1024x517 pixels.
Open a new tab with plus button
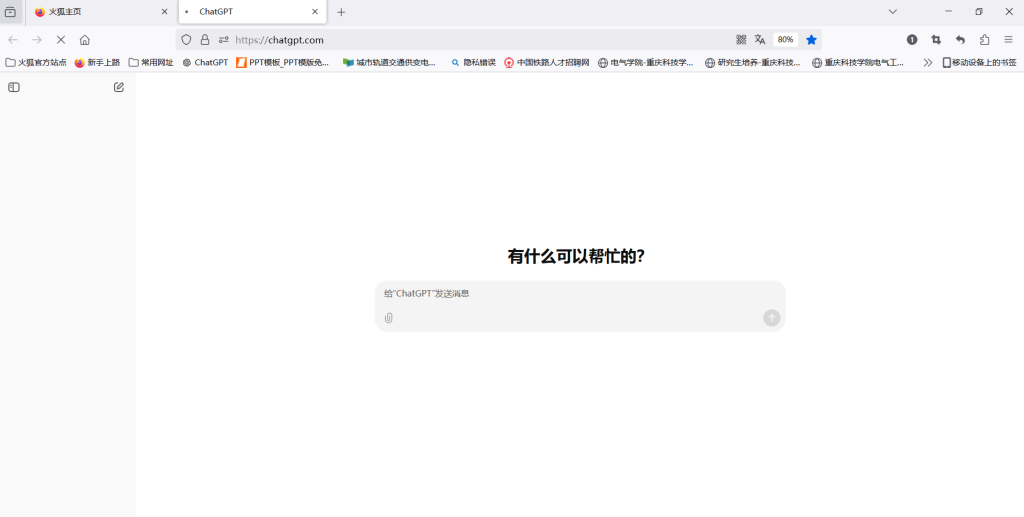(341, 12)
